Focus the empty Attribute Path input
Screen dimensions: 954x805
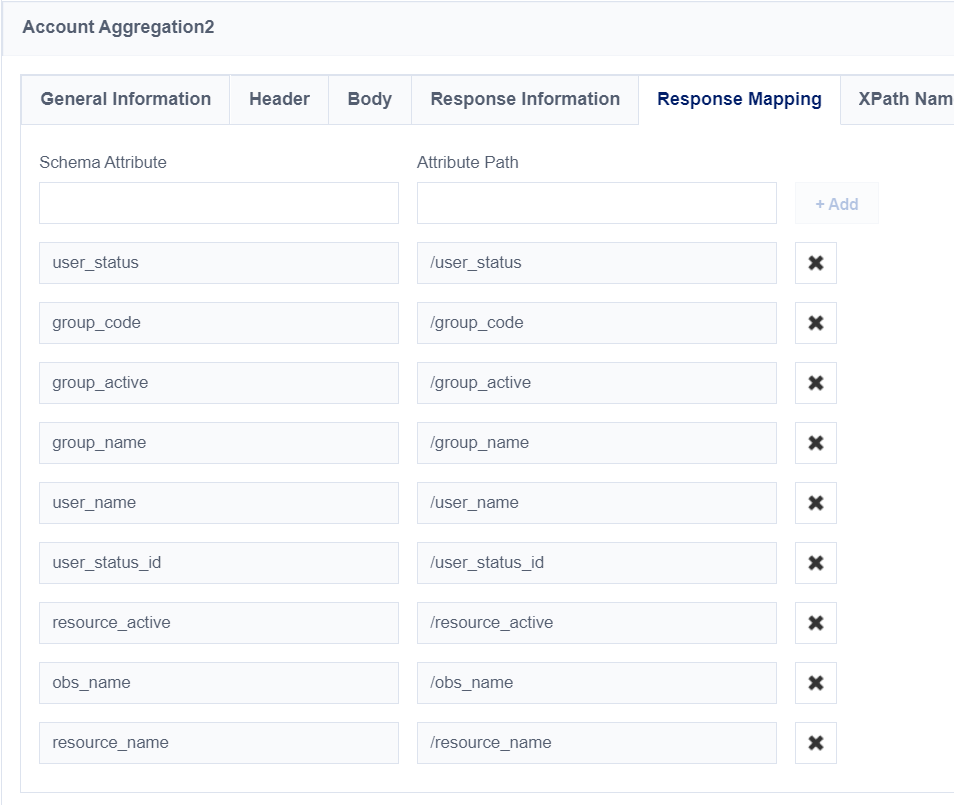596,203
